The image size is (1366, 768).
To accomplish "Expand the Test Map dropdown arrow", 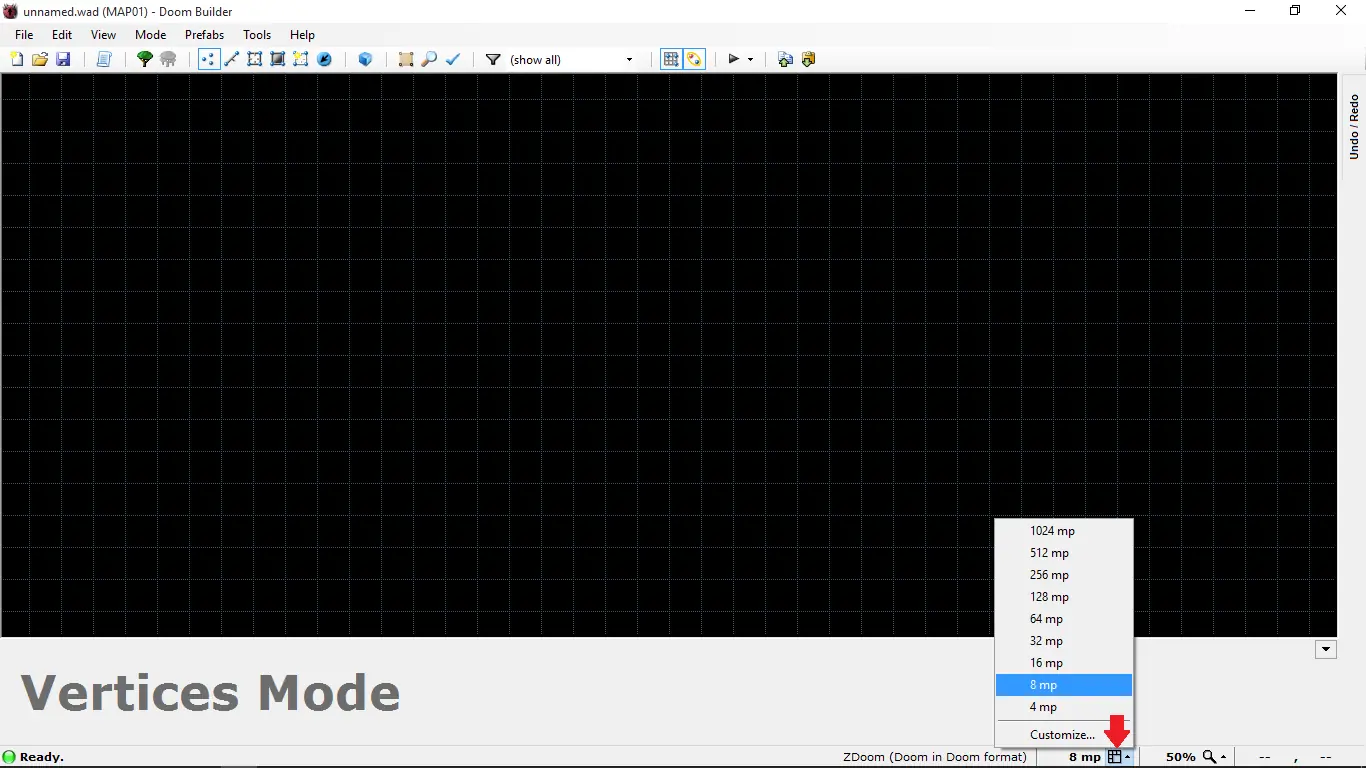I will click(x=750, y=60).
